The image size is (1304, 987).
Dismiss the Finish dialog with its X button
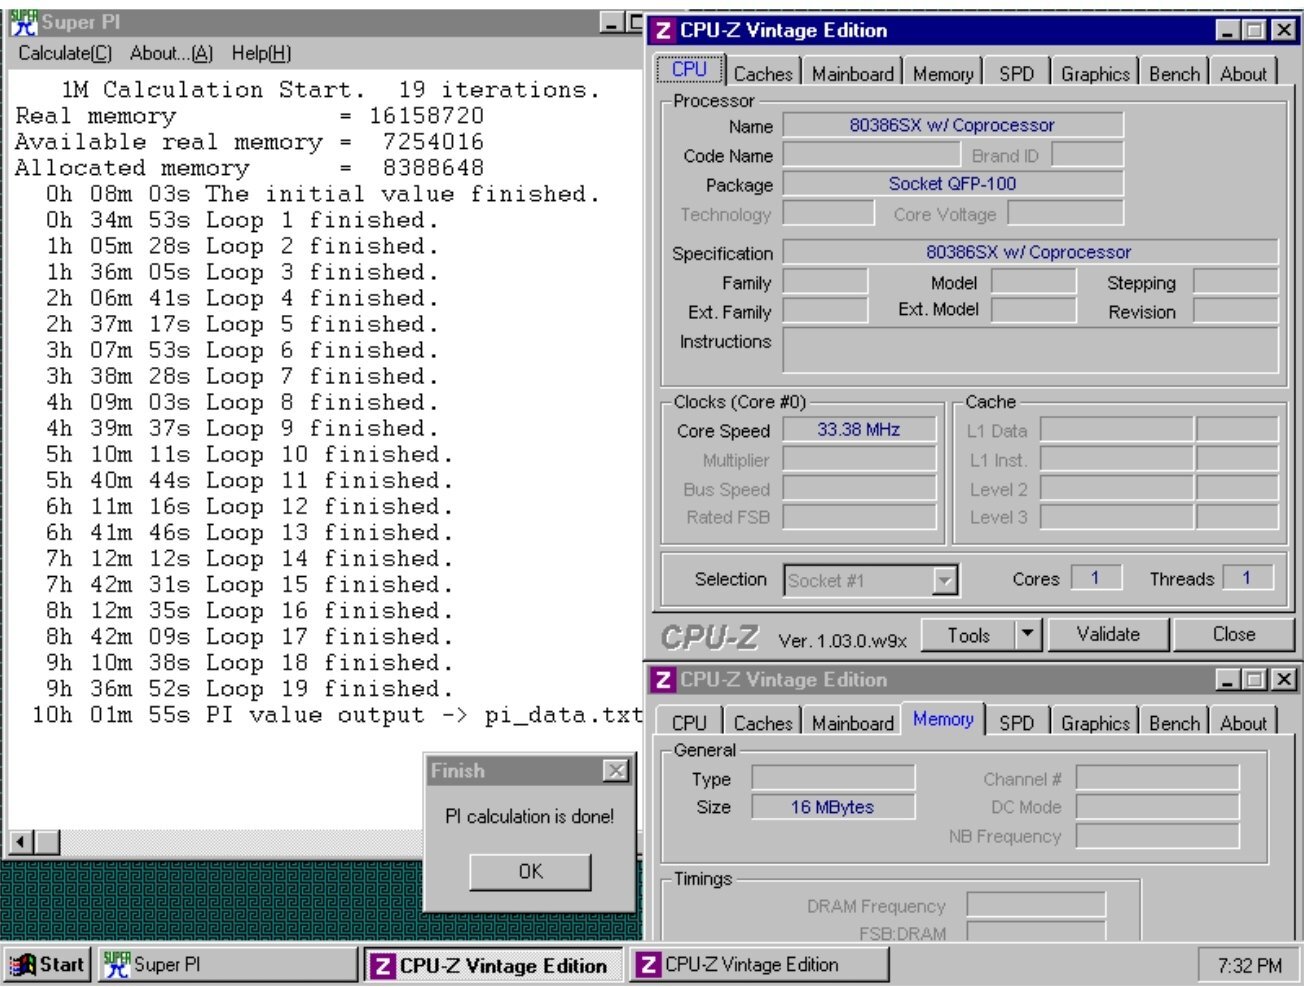coord(616,770)
